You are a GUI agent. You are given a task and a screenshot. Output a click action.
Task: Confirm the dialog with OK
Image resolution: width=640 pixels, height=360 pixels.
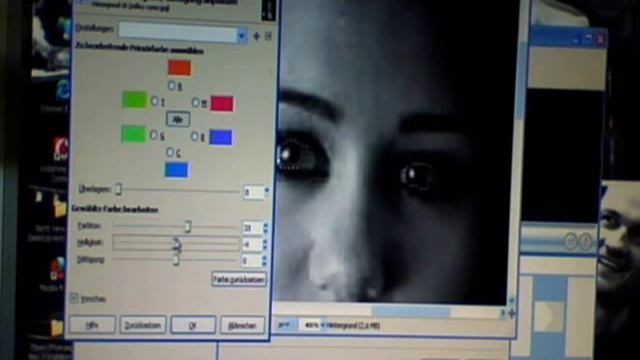pyautogui.click(x=193, y=325)
